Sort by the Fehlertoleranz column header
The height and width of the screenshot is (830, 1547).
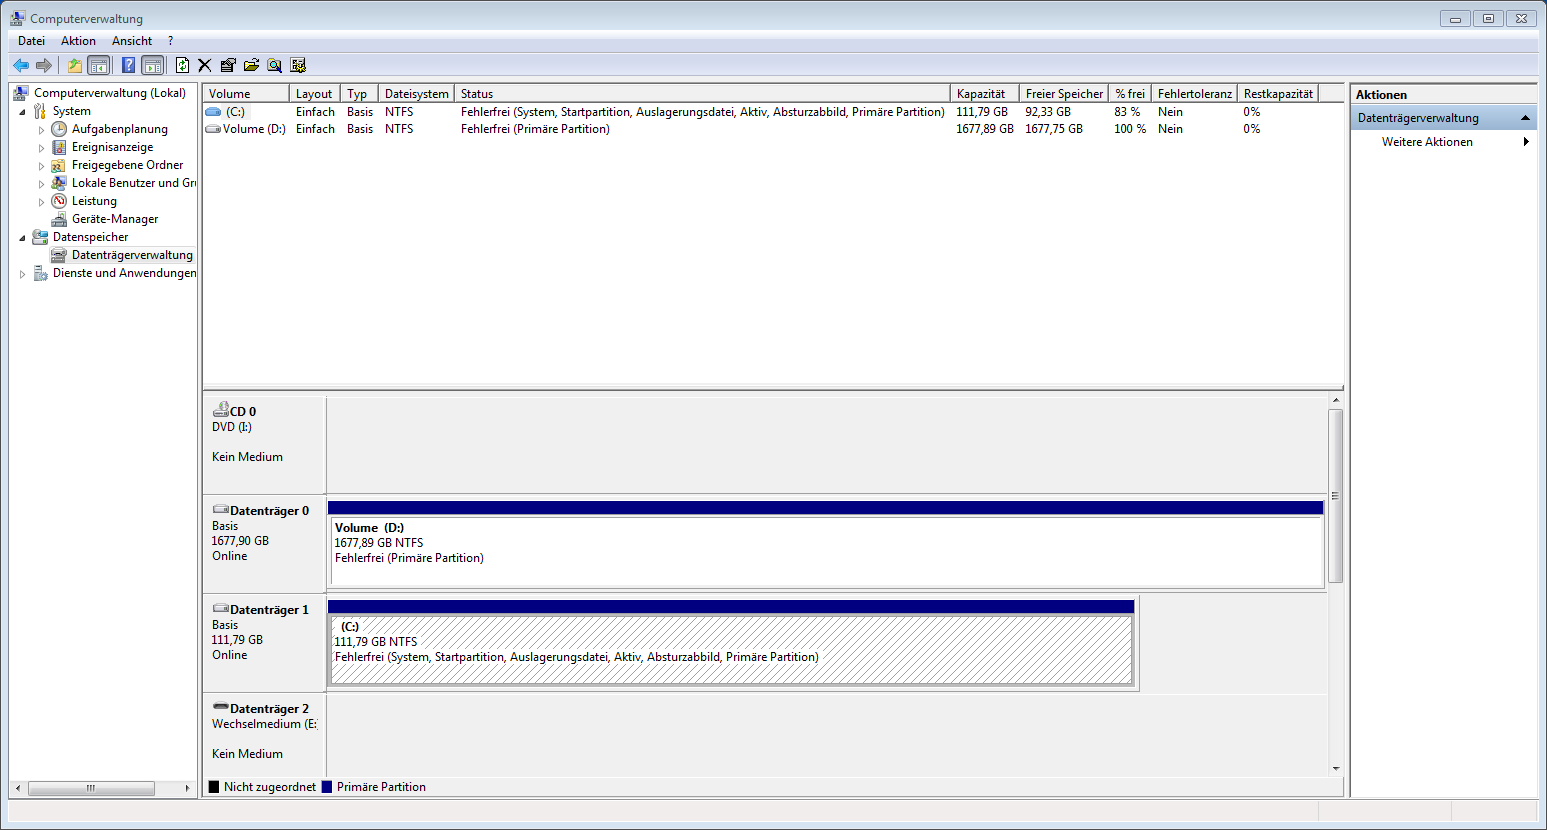[1194, 93]
